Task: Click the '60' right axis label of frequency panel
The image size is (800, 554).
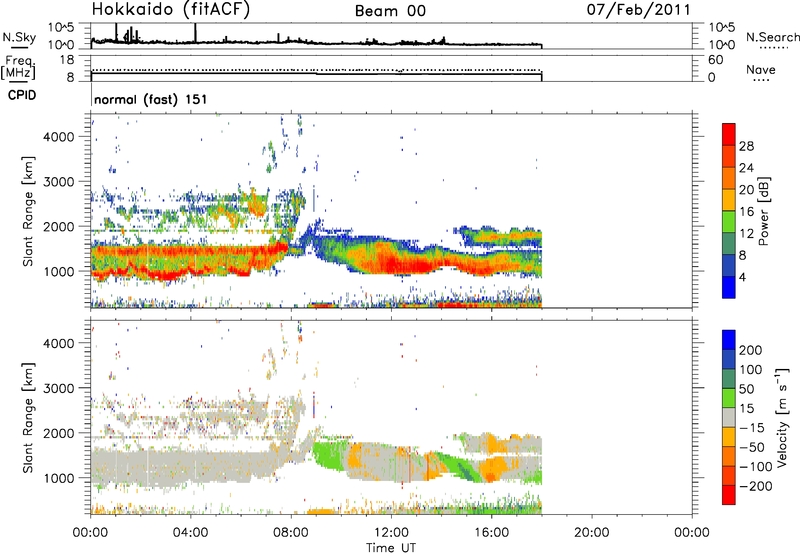Action: (716, 60)
